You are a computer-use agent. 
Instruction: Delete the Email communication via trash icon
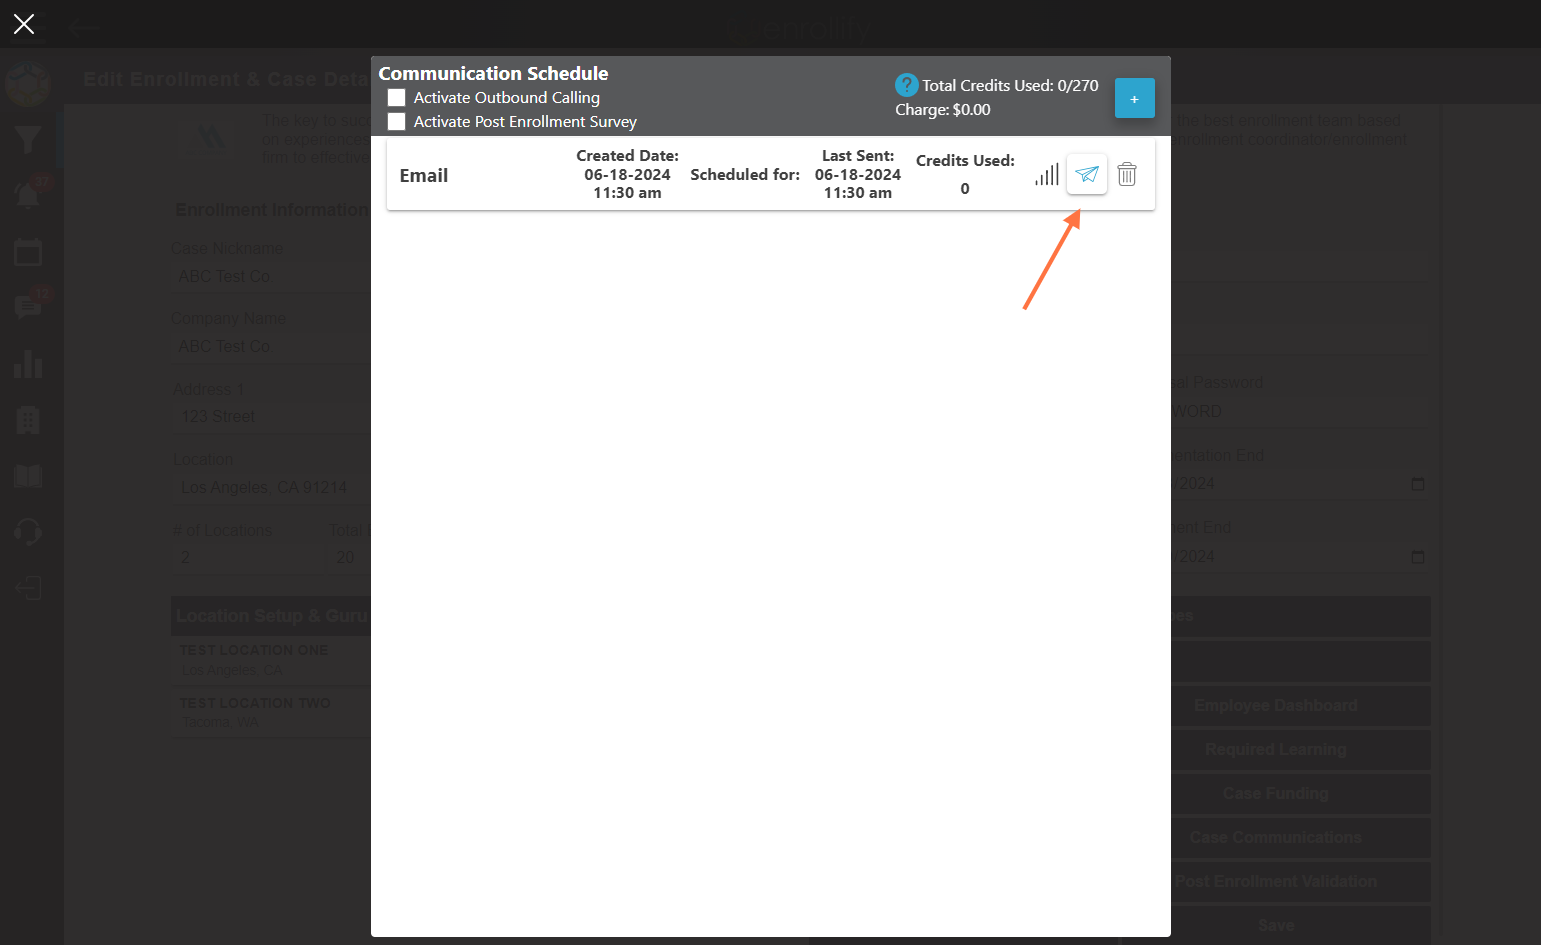click(1127, 174)
